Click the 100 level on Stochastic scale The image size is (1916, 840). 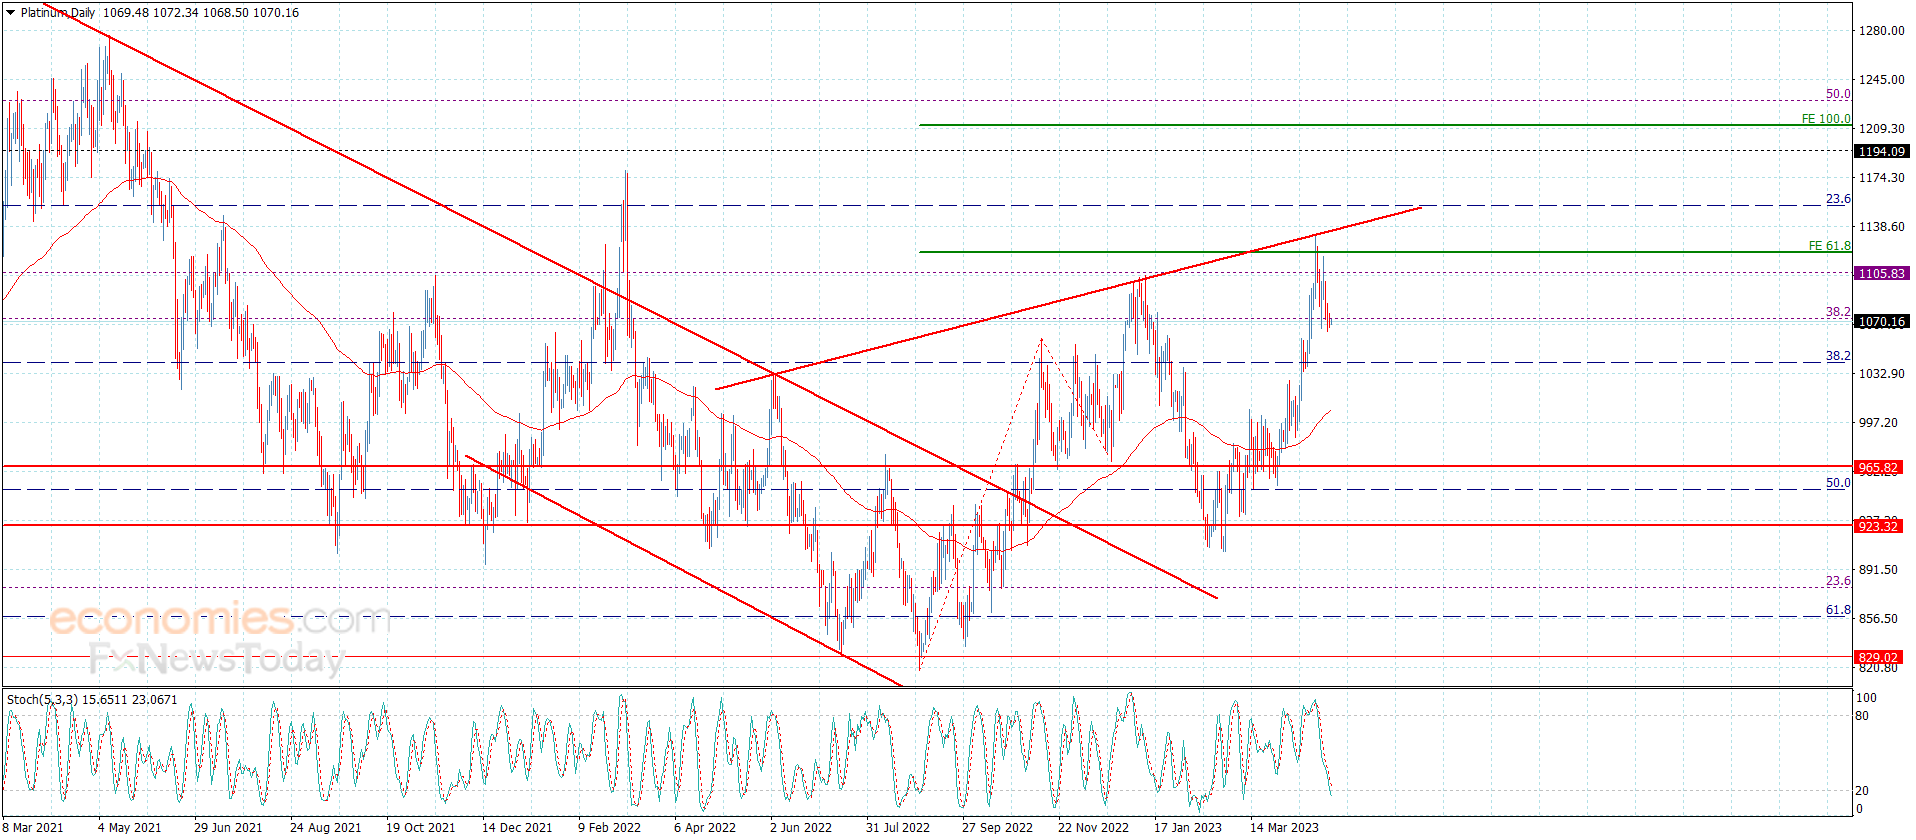[x=1866, y=698]
